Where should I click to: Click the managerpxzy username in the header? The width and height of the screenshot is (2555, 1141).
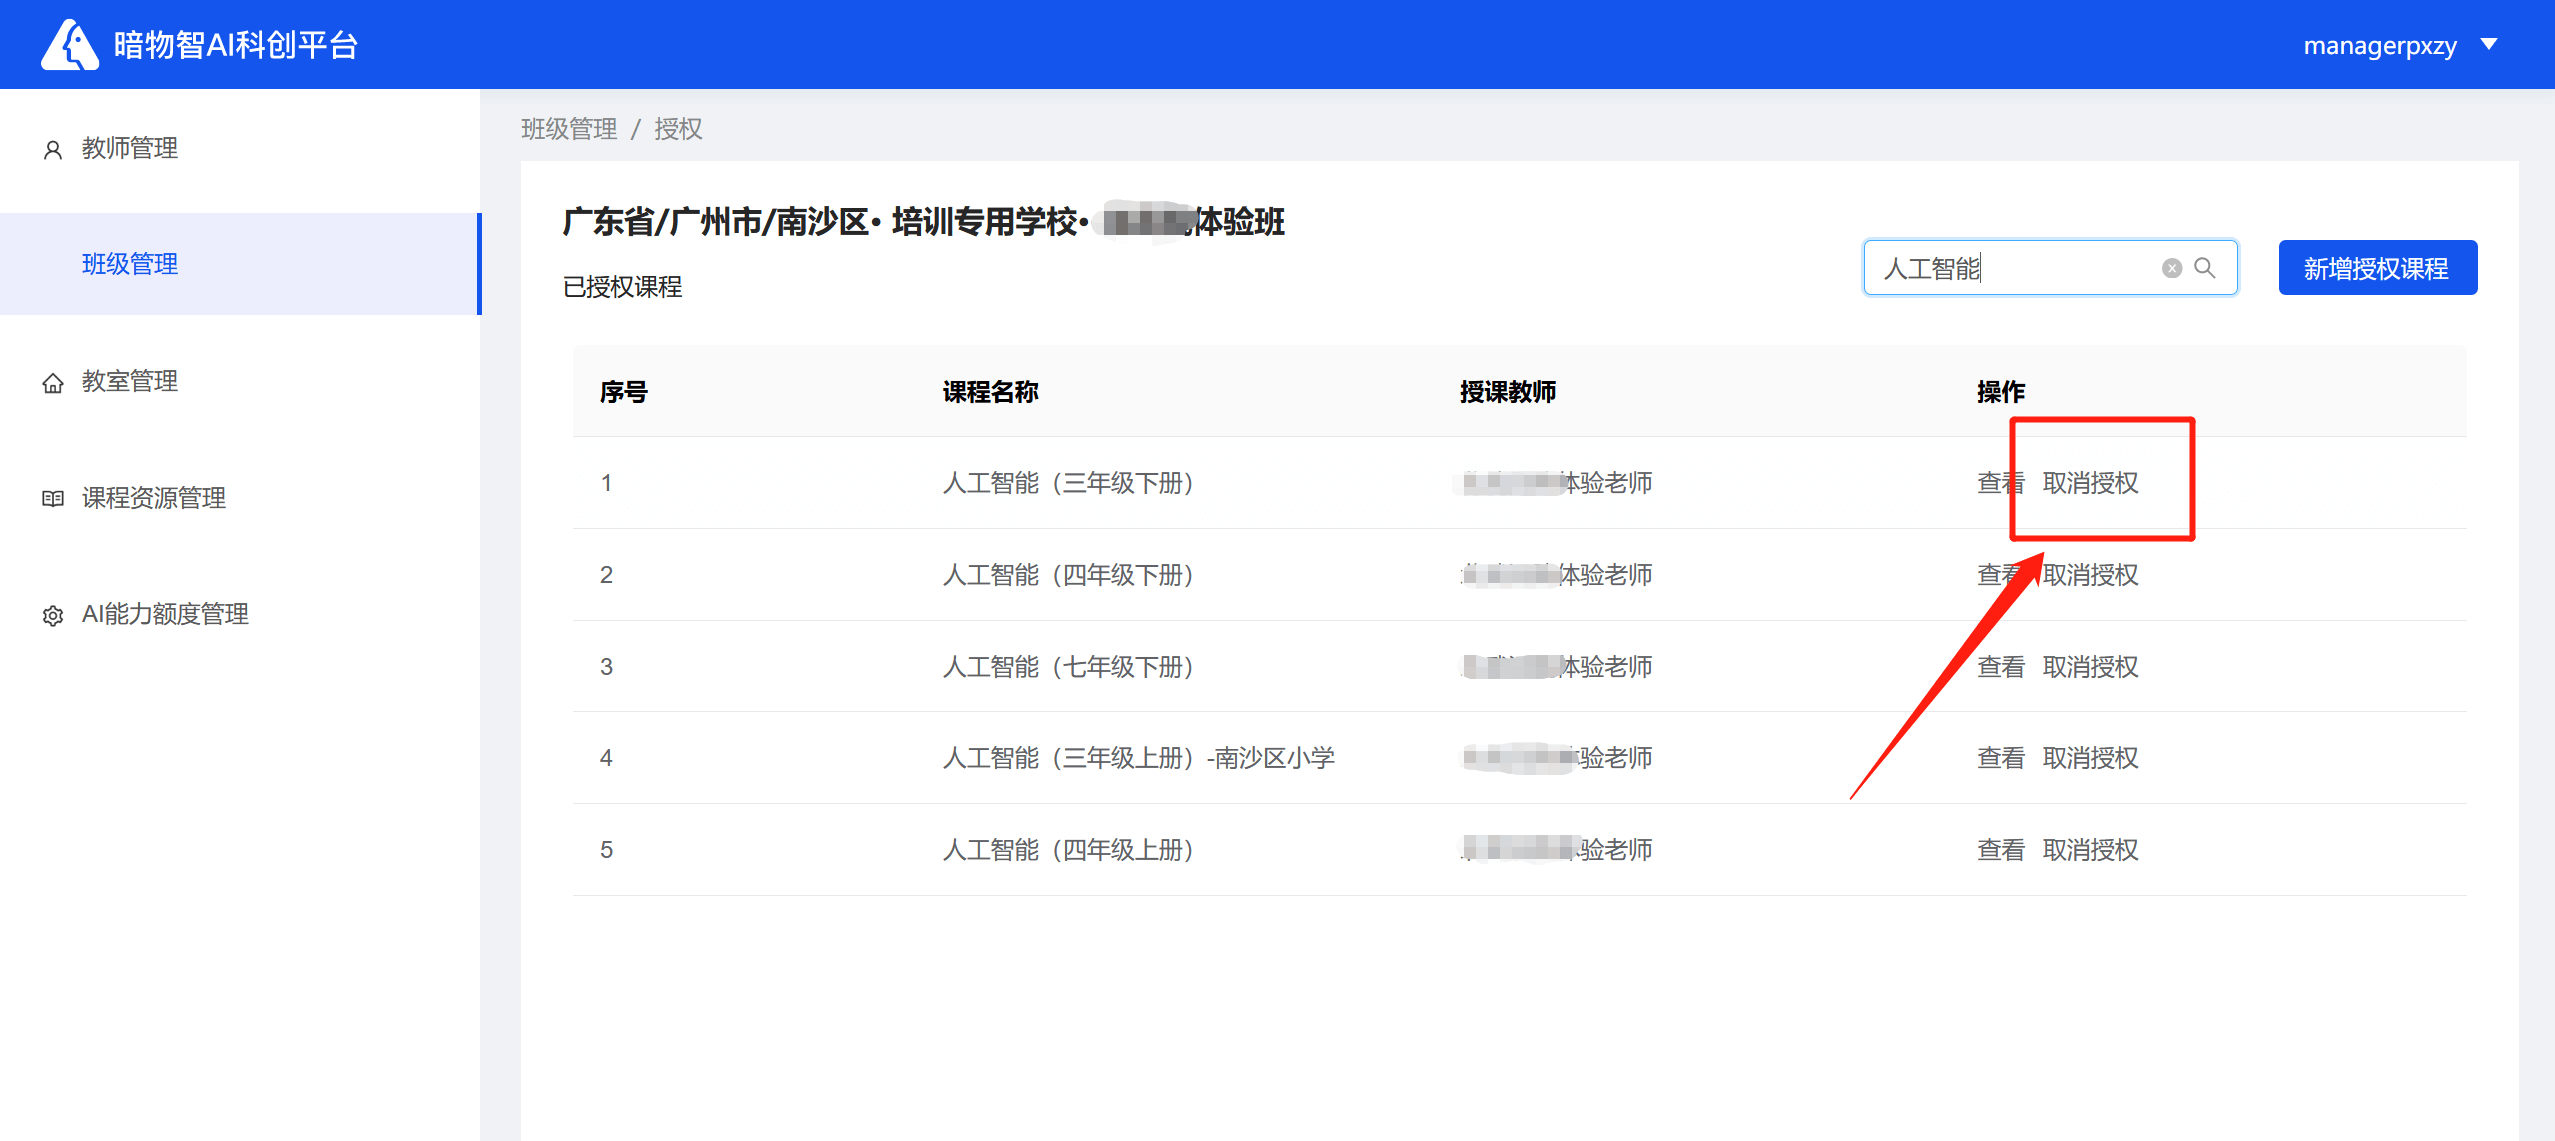[2379, 46]
